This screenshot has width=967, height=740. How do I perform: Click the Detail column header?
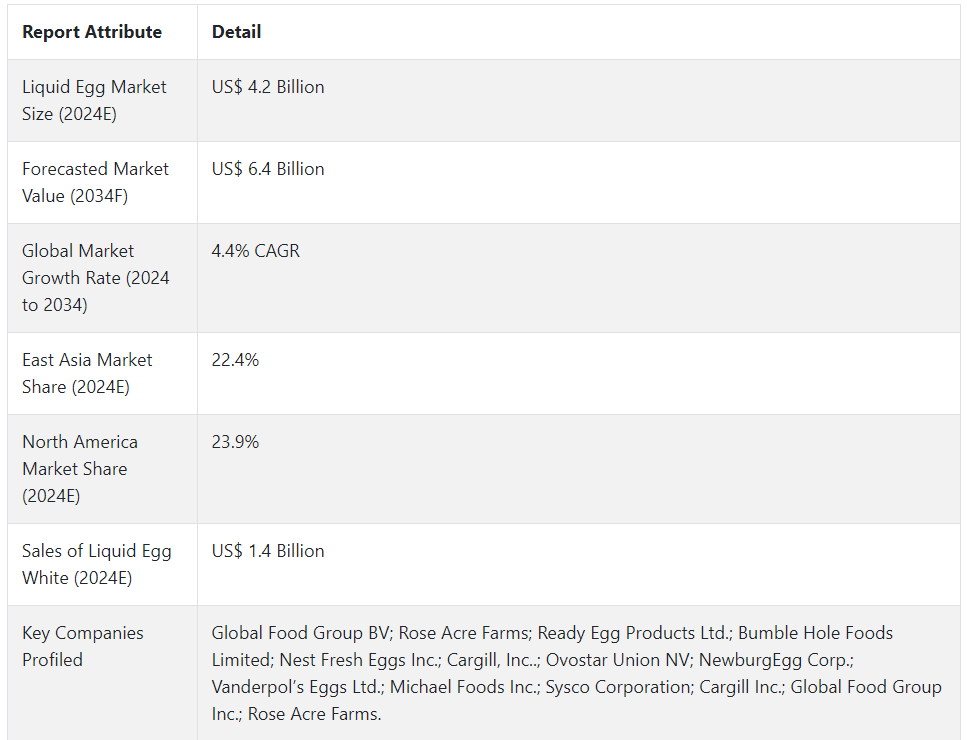[x=236, y=32]
